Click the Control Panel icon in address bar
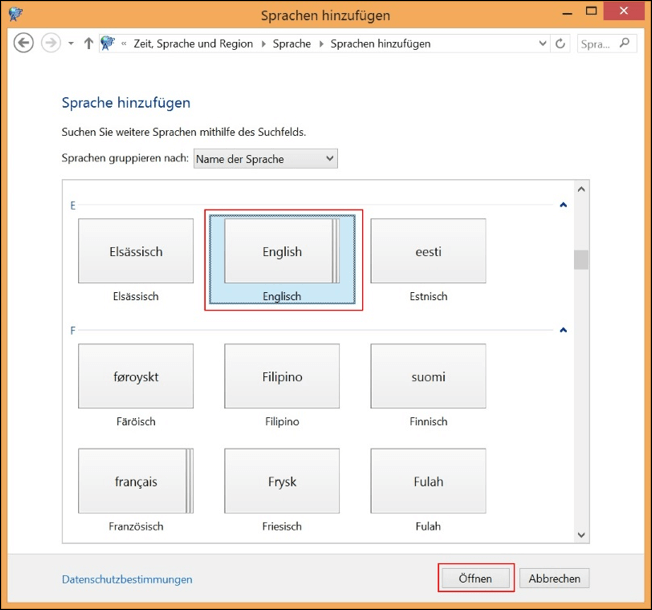Screen dimensions: 652x610 pos(108,43)
